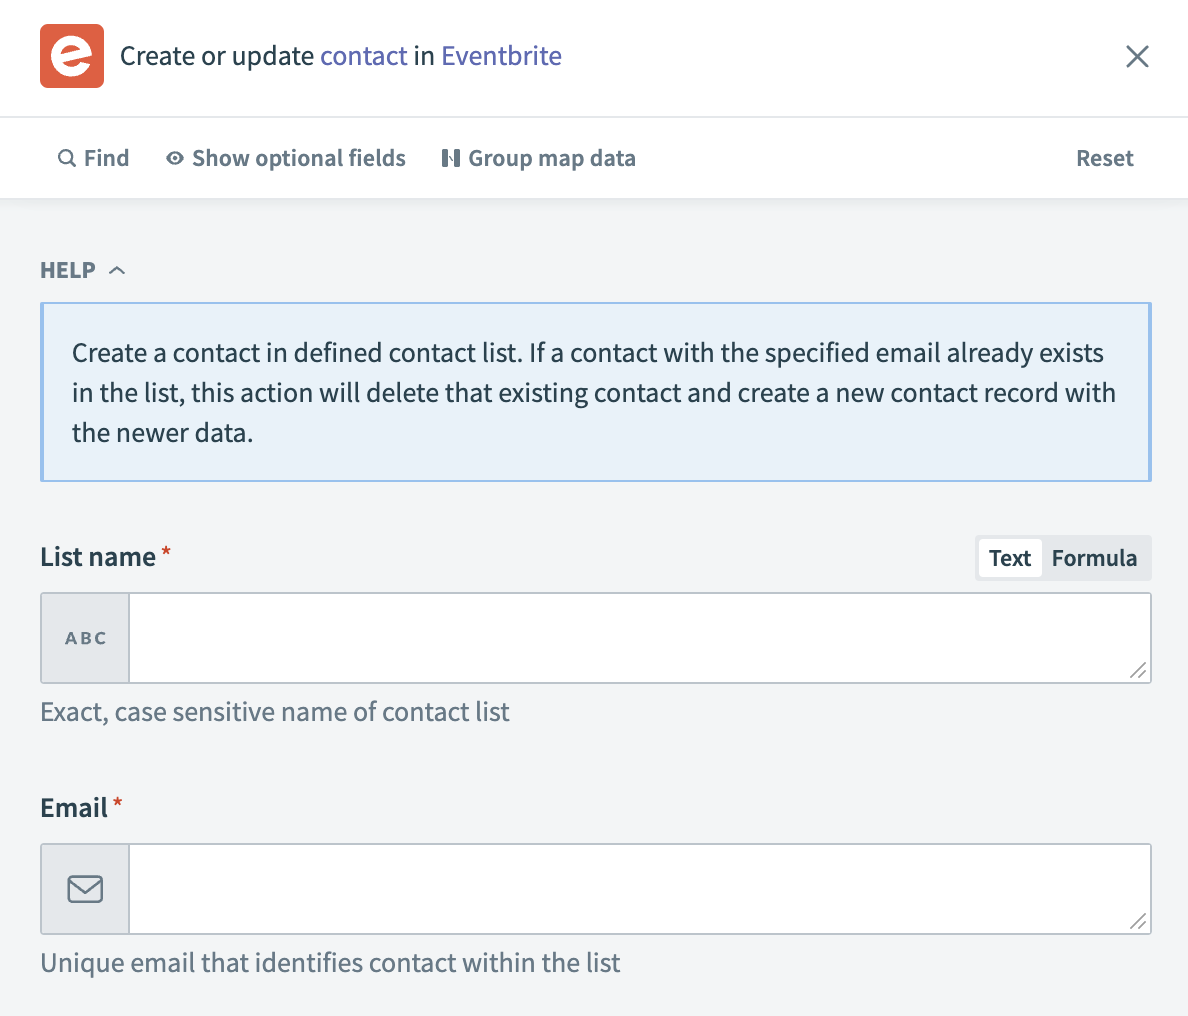Click the Find magnifier icon

[x=66, y=158]
